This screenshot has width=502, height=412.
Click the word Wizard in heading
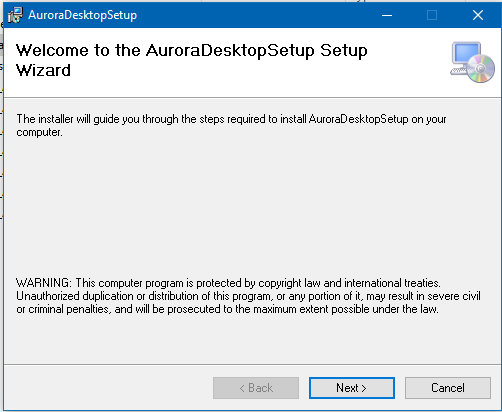pyautogui.click(x=43, y=70)
